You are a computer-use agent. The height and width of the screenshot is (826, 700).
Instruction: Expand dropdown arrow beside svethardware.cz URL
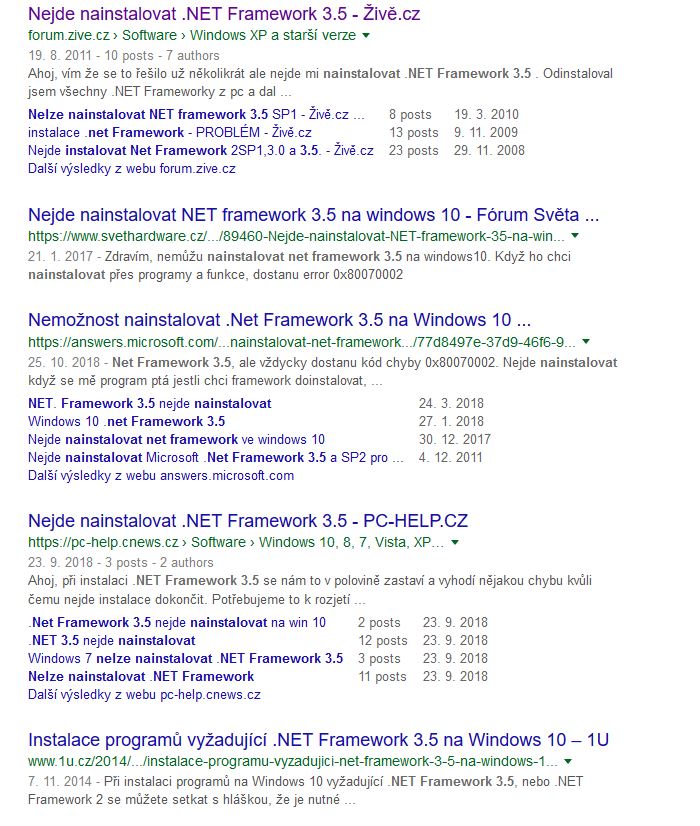(x=575, y=235)
